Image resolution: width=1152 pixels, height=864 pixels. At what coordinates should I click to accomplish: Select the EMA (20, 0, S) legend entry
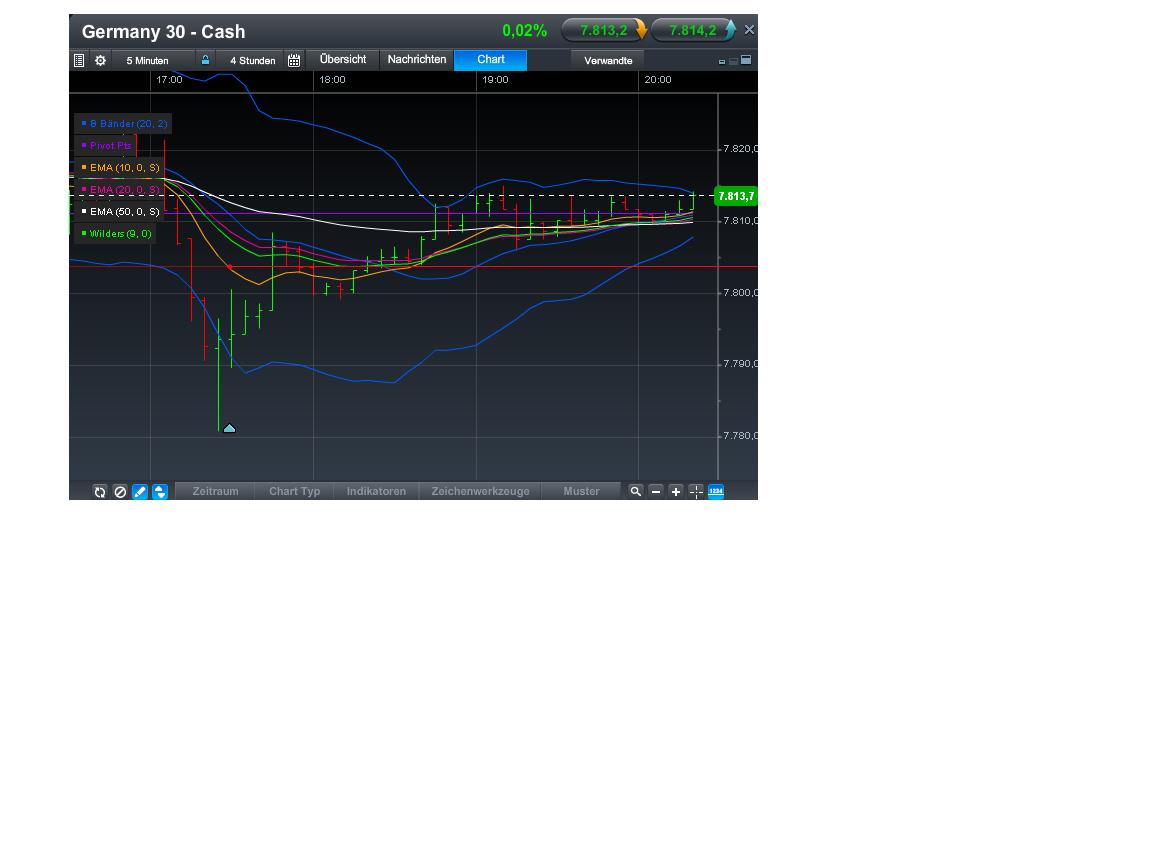click(119, 190)
